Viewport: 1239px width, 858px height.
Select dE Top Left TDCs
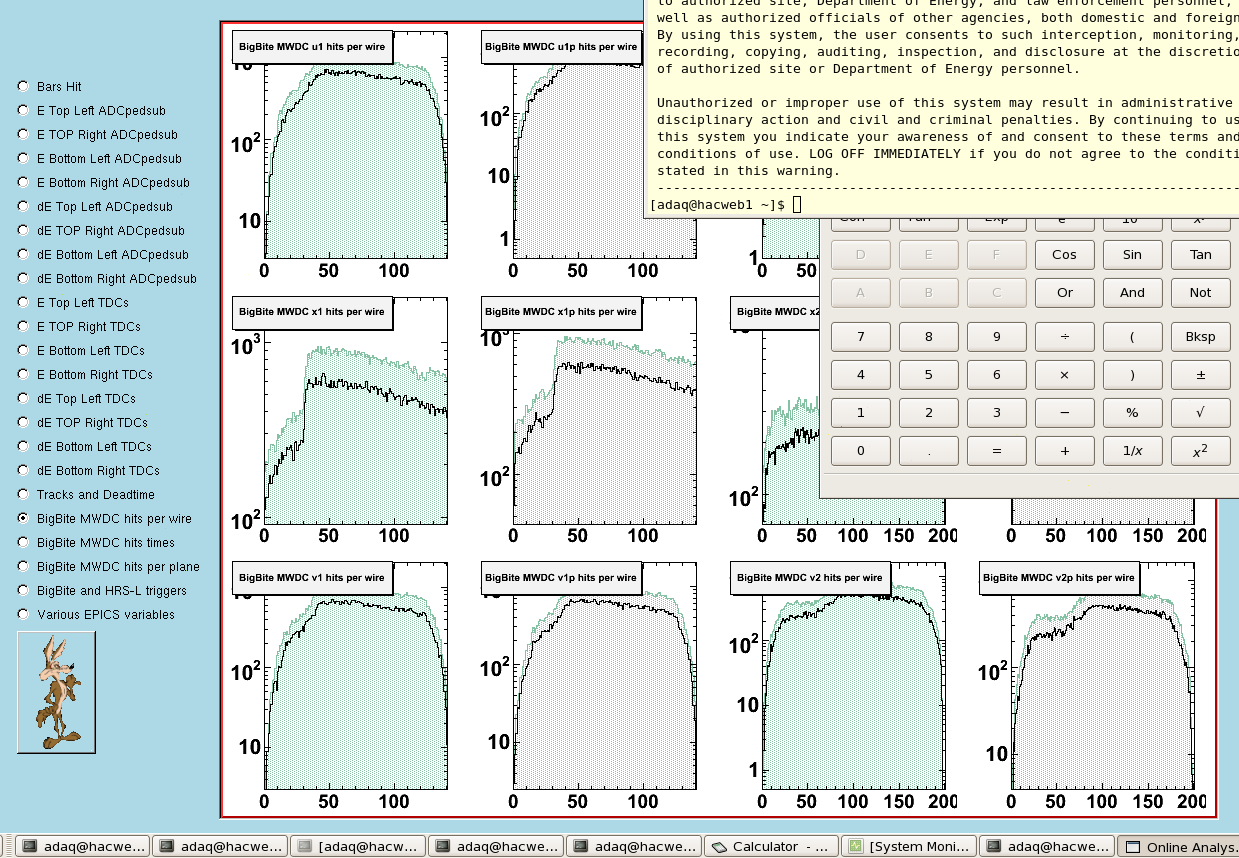23,399
